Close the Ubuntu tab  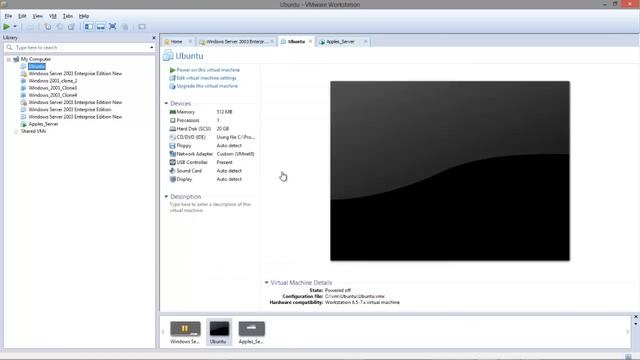[310, 42]
